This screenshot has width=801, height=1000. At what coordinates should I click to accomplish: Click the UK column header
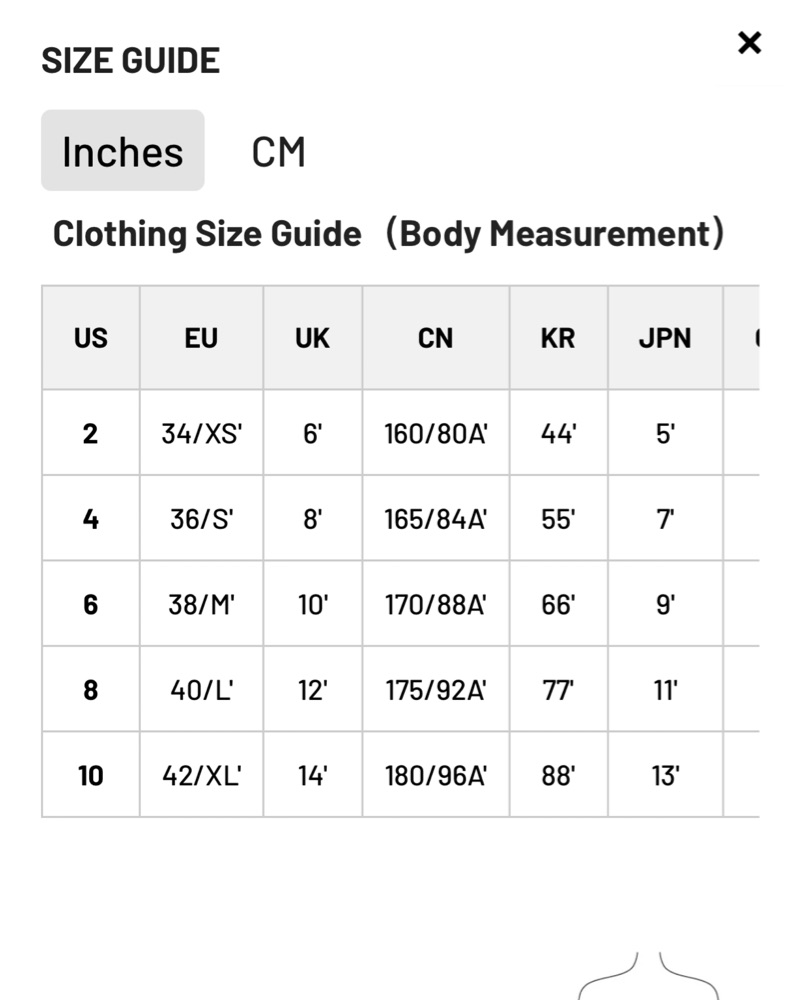[312, 338]
